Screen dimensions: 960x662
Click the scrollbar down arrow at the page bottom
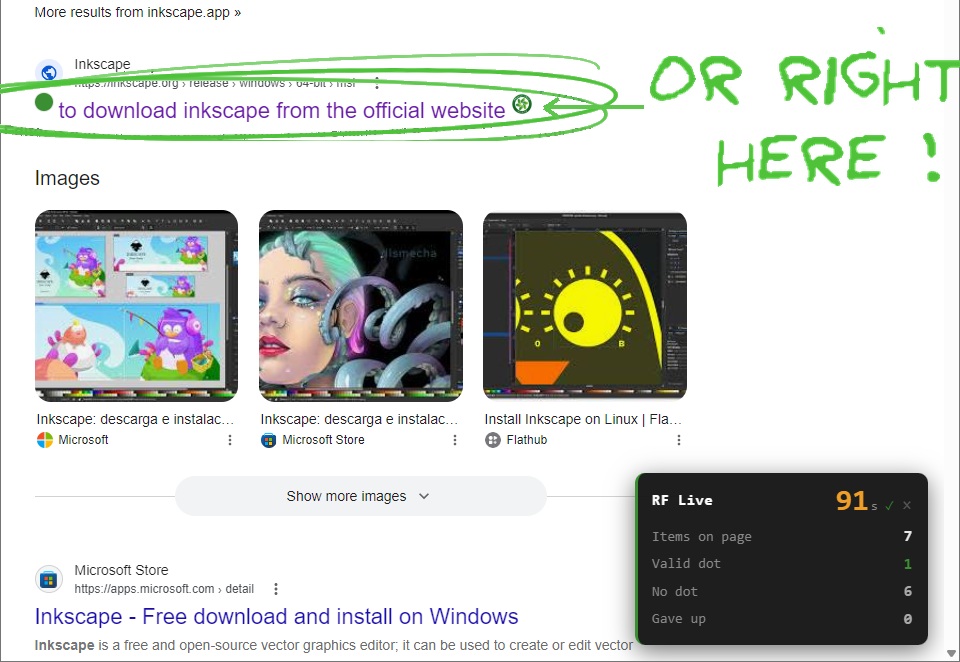pos(951,653)
